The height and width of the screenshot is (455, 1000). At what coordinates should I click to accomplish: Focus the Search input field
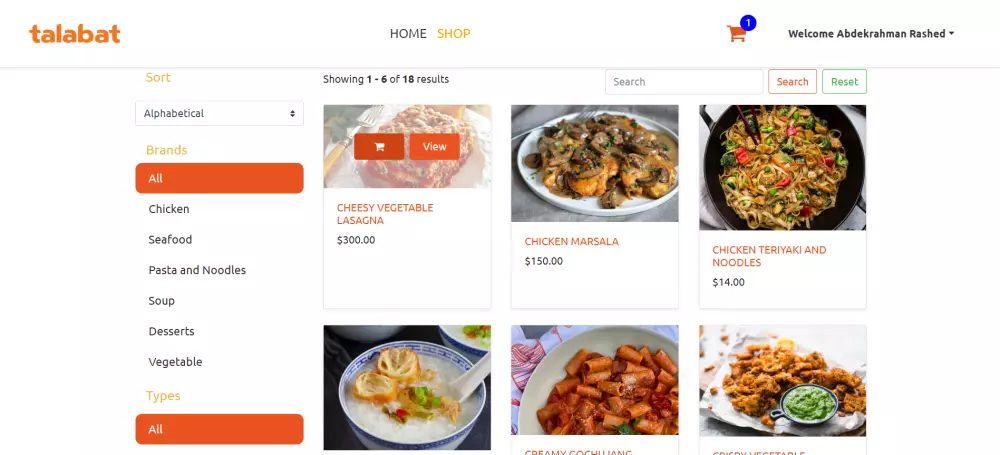tap(684, 82)
